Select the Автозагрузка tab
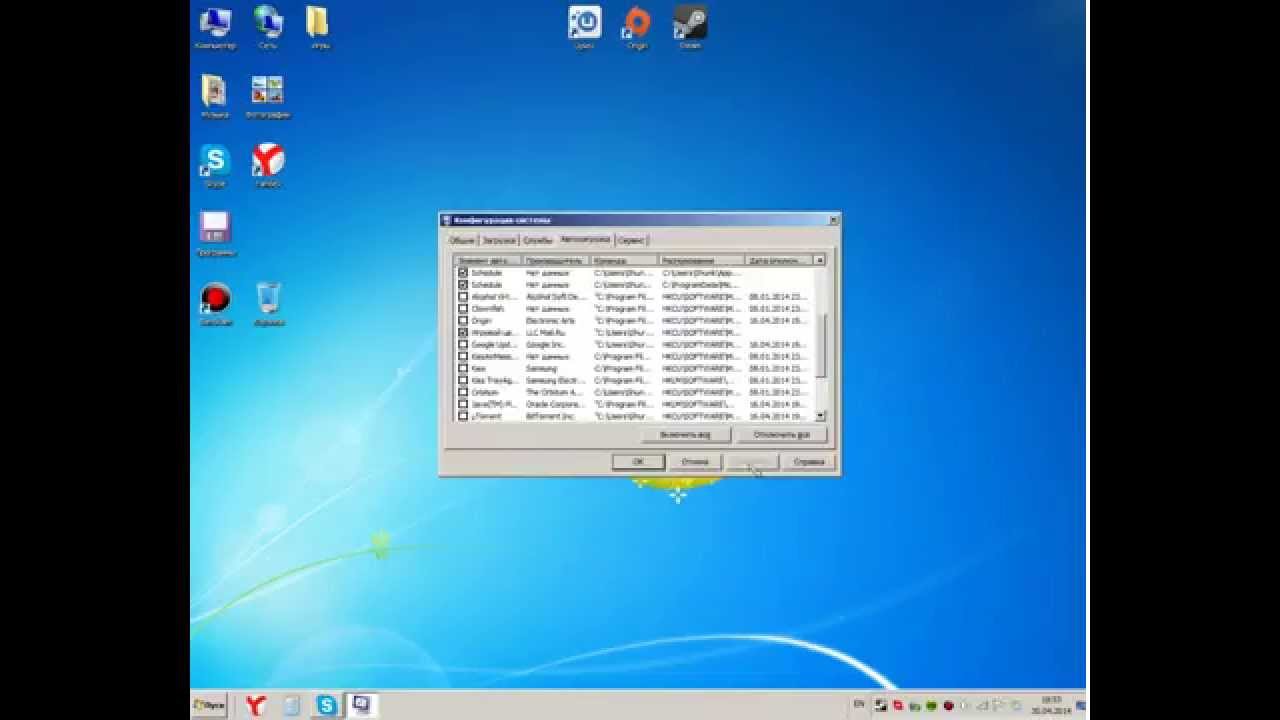Screen dimensions: 1280x720 click(x=585, y=240)
